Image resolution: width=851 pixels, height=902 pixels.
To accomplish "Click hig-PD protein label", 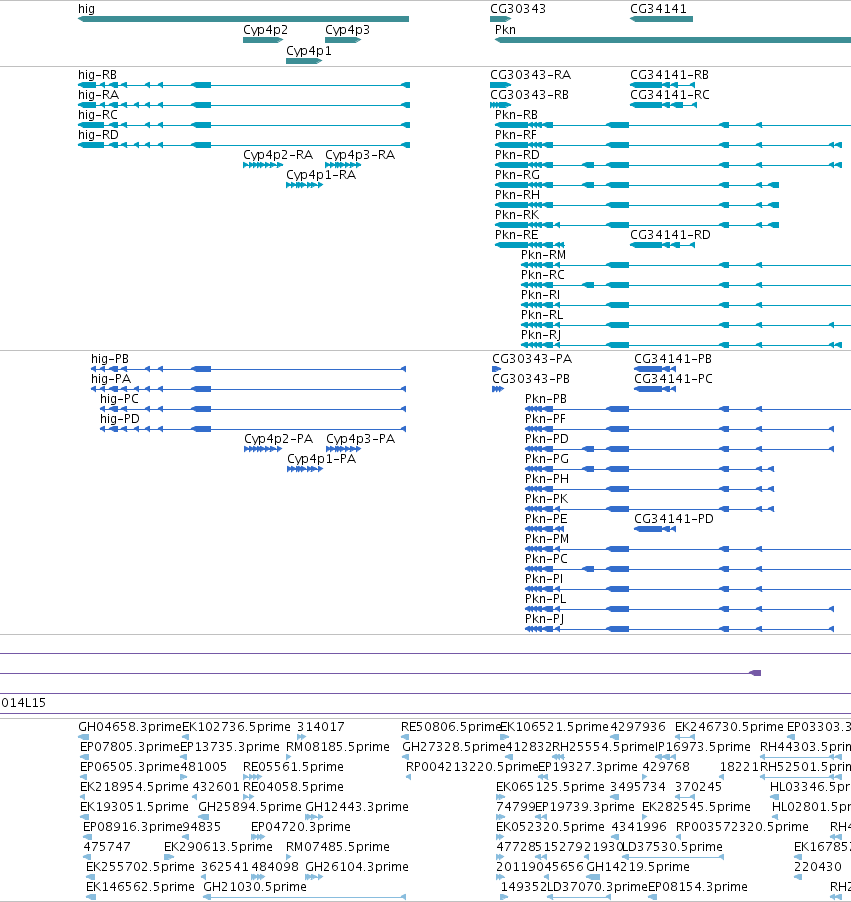I will [120, 419].
